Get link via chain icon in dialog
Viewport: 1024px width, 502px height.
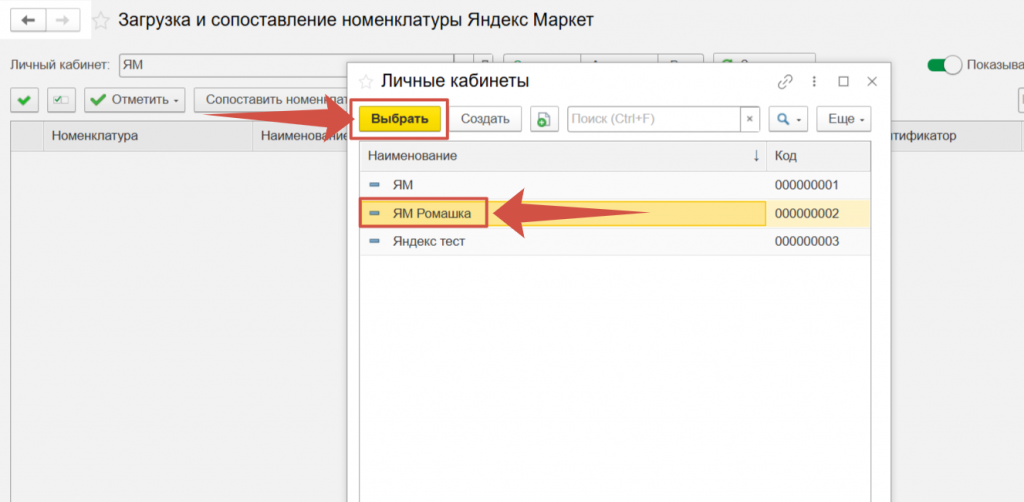point(785,81)
